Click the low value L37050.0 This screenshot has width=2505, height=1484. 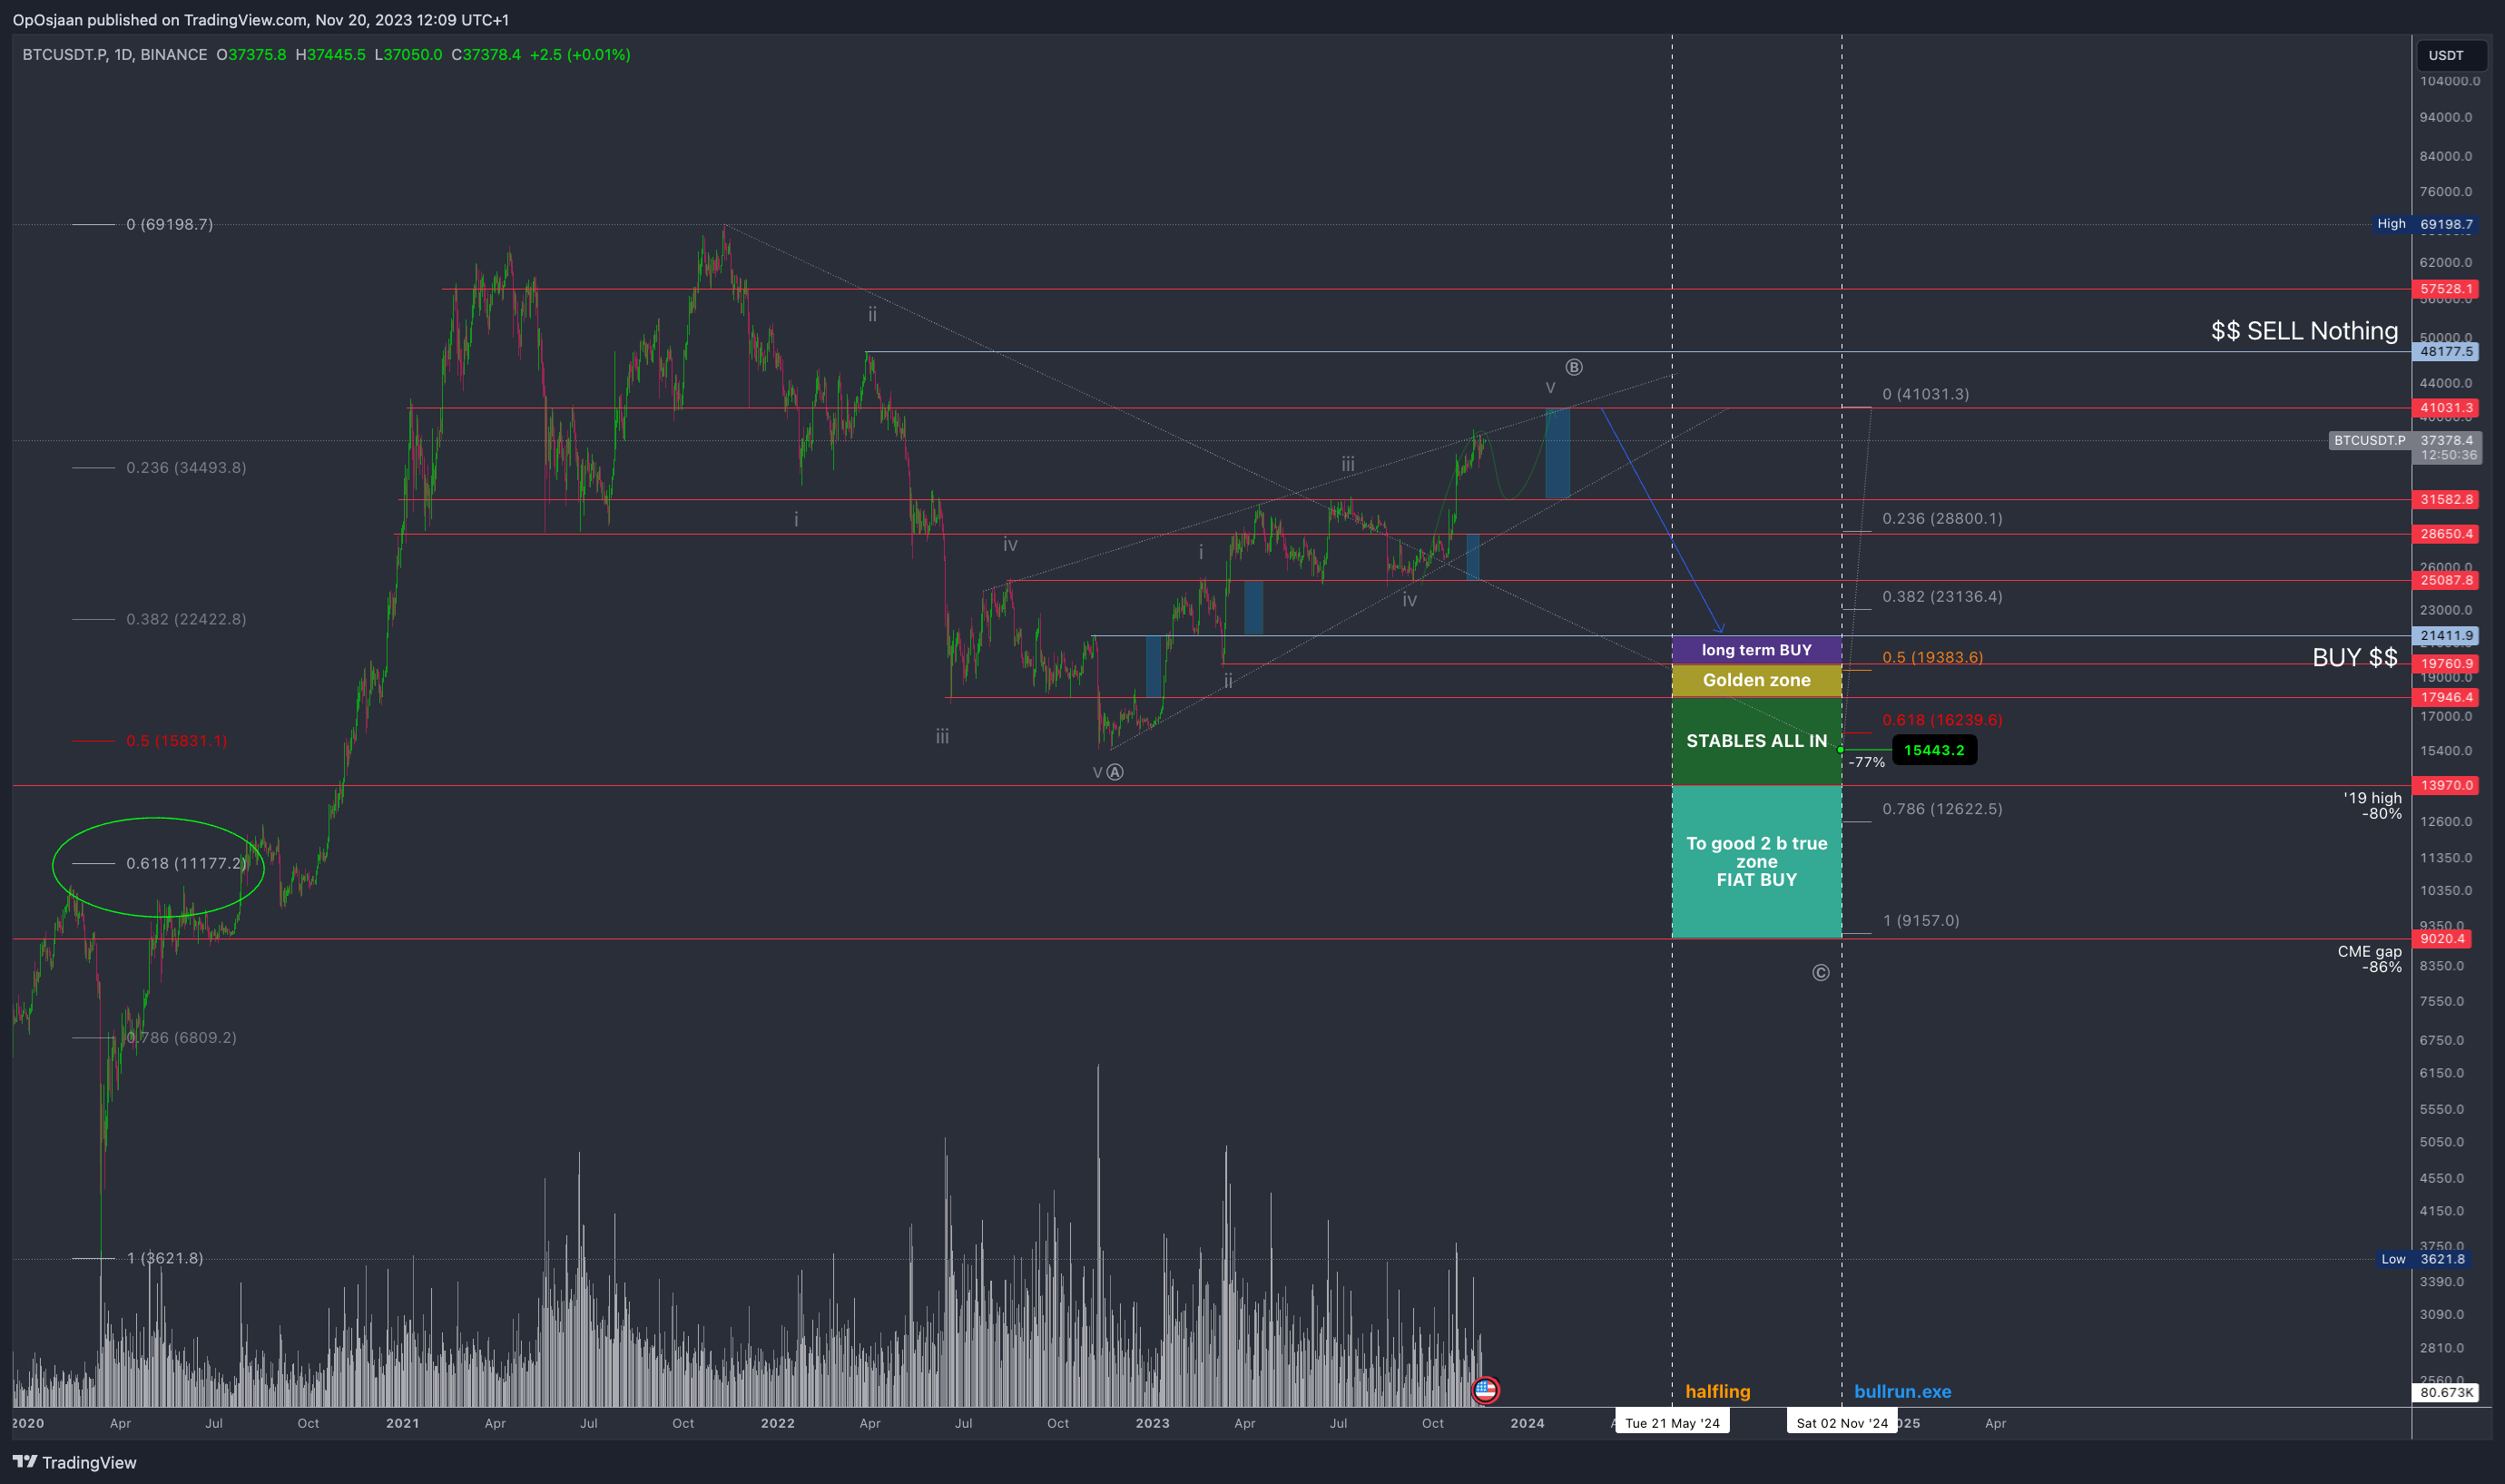[408, 55]
